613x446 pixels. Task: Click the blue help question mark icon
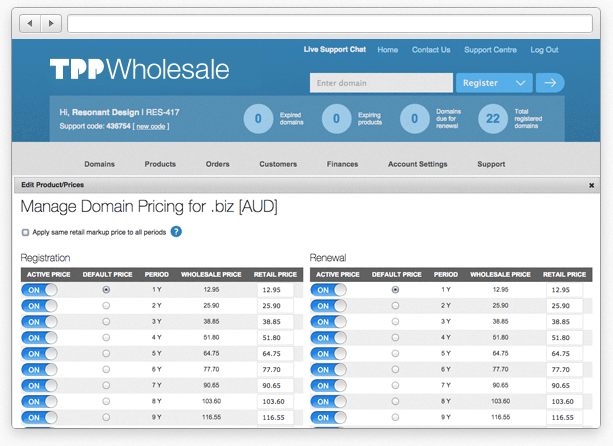click(176, 232)
